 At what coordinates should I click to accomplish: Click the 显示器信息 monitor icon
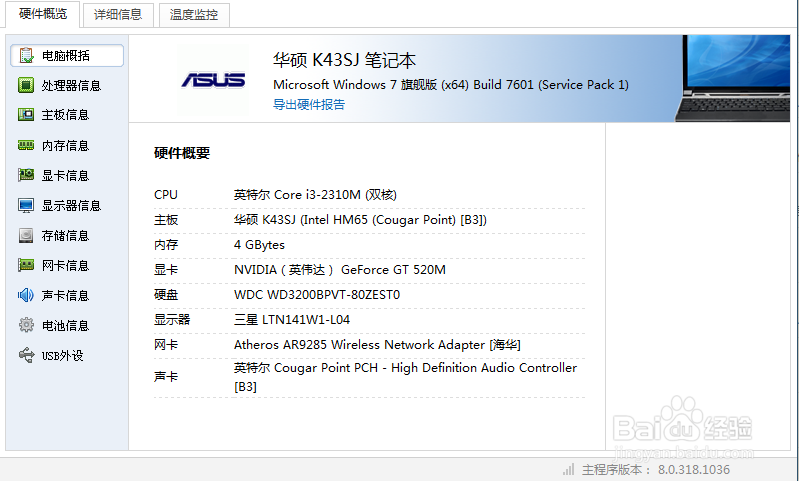click(26, 205)
